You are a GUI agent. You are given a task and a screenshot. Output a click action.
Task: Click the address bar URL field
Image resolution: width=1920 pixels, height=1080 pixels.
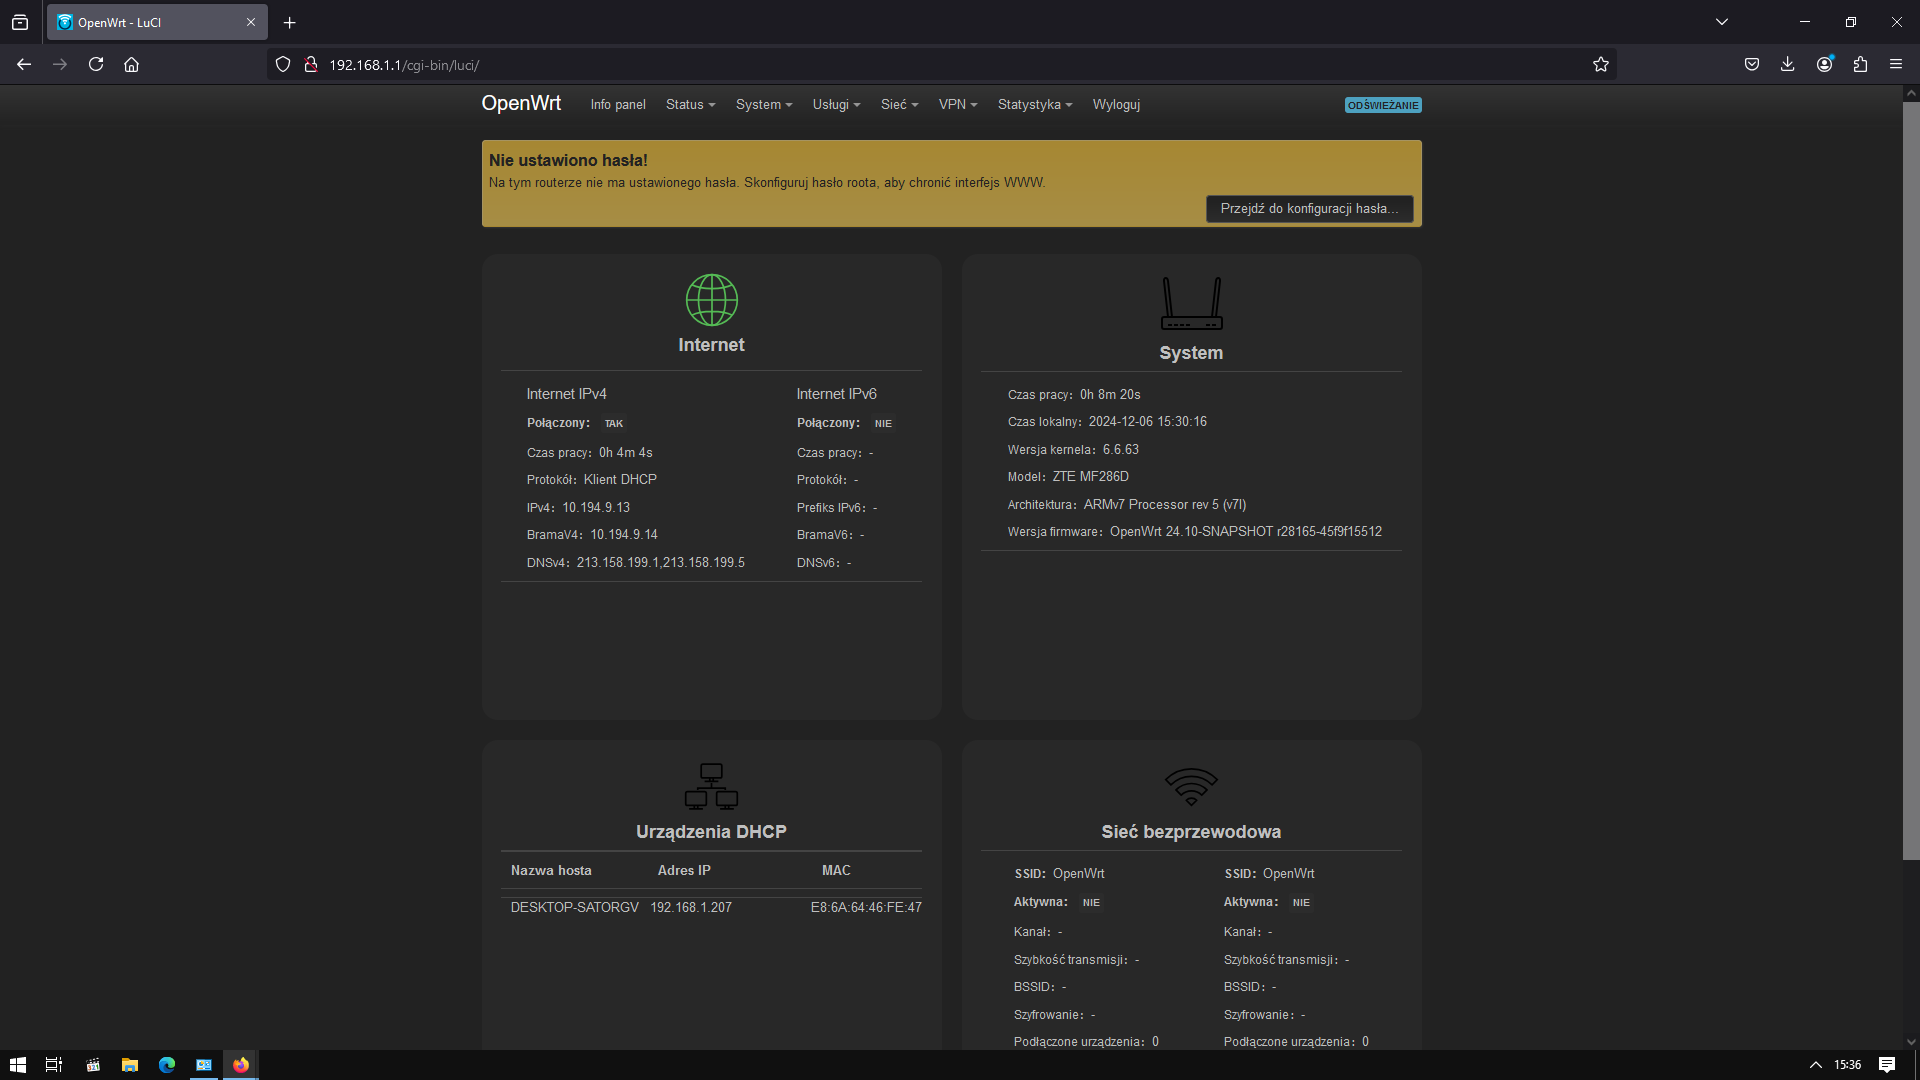pyautogui.click(x=940, y=64)
